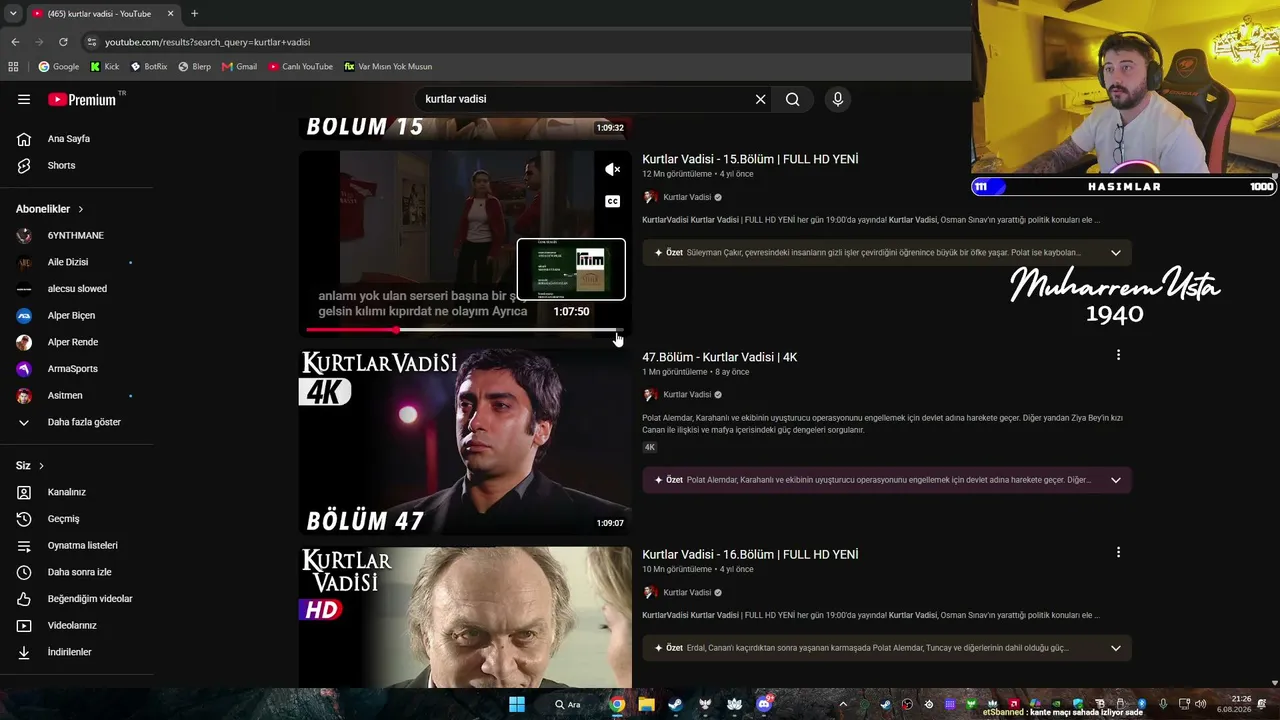
Task: Open the Windows Start menu
Action: [517, 704]
